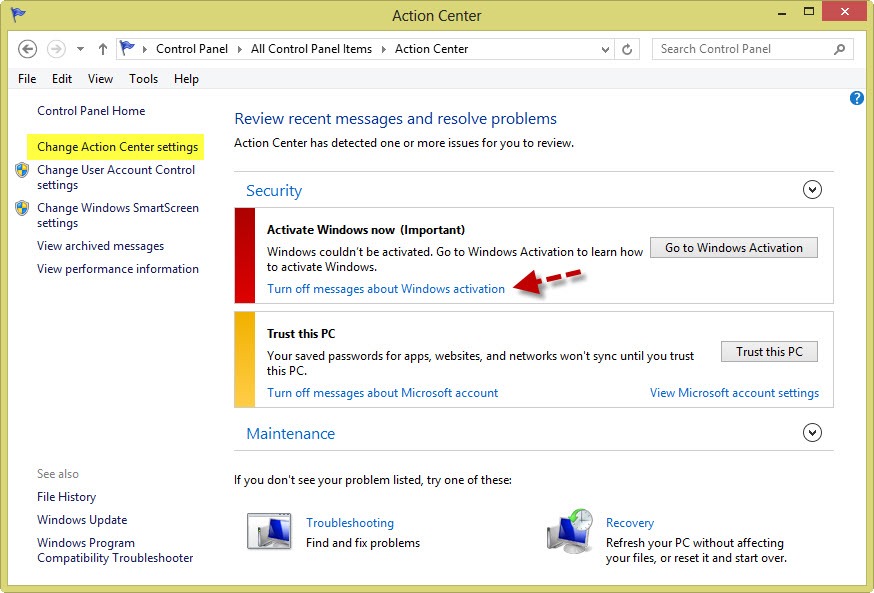Expand the Maintenance section chevron
The width and height of the screenshot is (874, 593).
[x=812, y=432]
